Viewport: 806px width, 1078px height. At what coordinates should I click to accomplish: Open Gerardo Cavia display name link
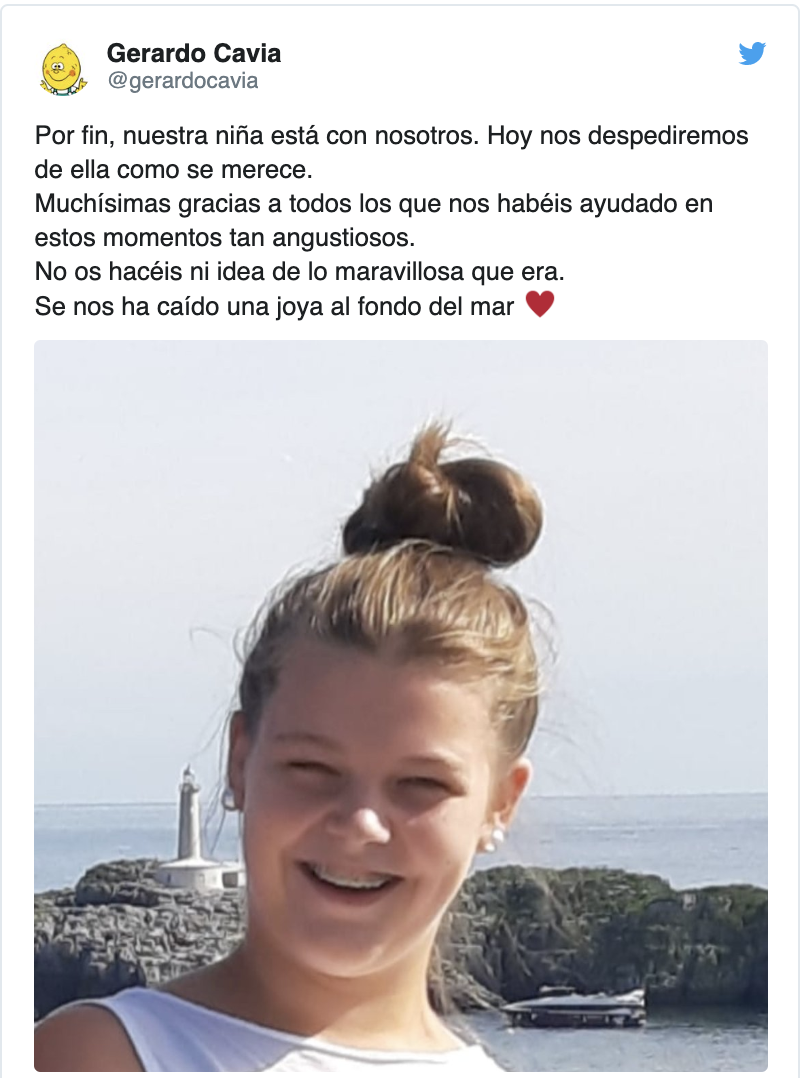[x=194, y=53]
